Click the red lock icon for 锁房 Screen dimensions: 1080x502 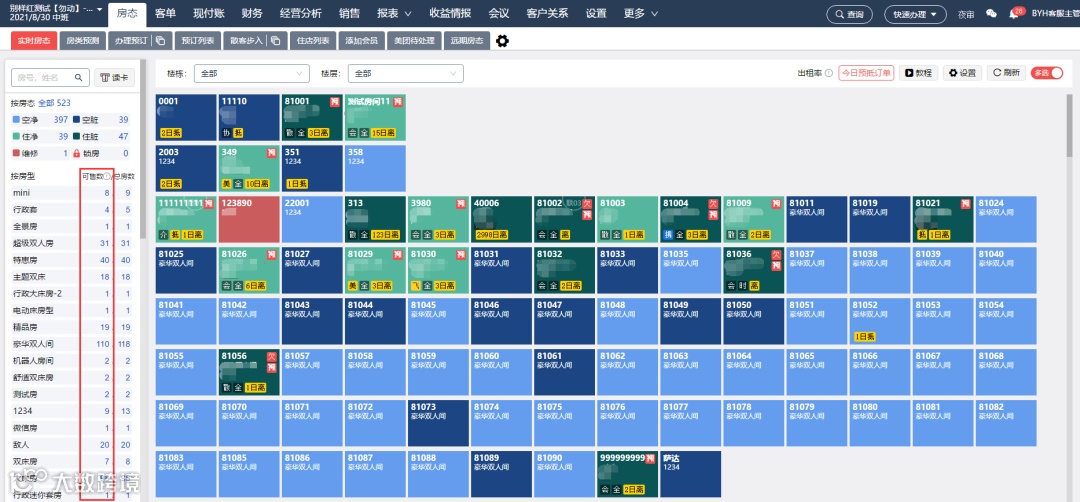coord(76,154)
